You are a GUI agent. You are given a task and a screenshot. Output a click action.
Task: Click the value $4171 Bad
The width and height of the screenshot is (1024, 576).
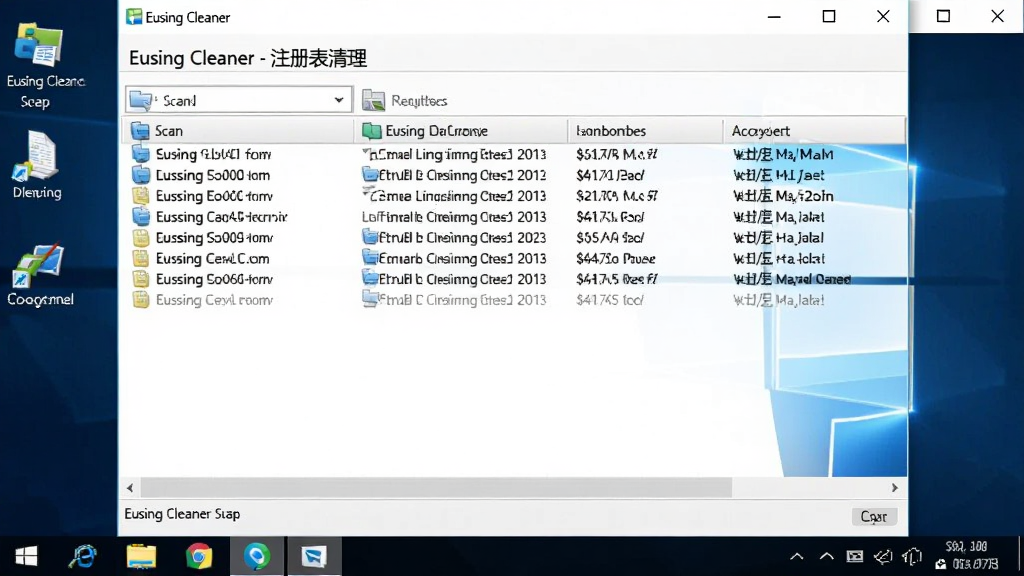(610, 176)
